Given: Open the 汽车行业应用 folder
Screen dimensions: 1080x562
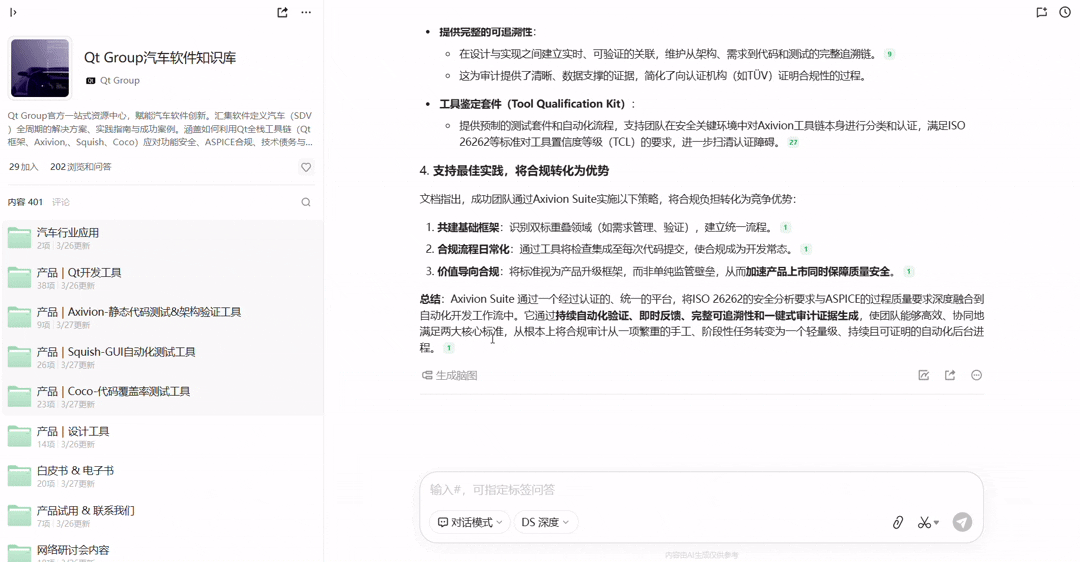Looking at the screenshot, I should (163, 238).
